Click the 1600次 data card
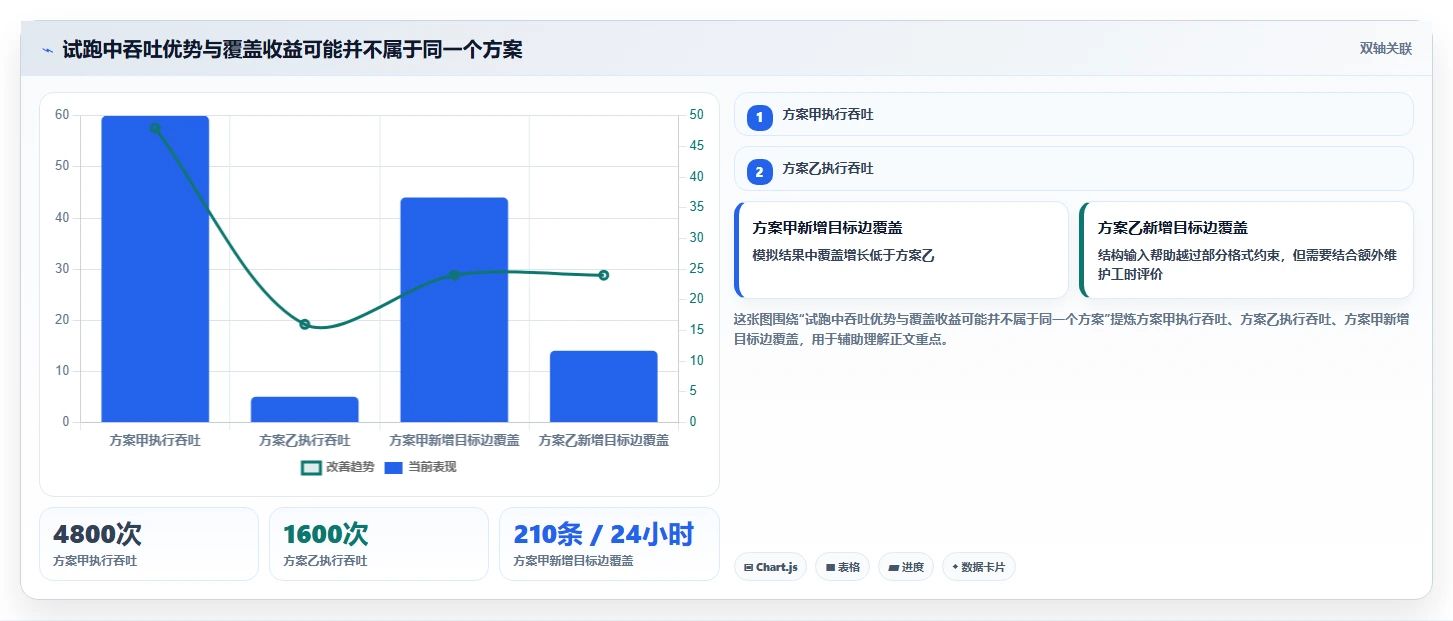The height and width of the screenshot is (621, 1453). [x=379, y=544]
